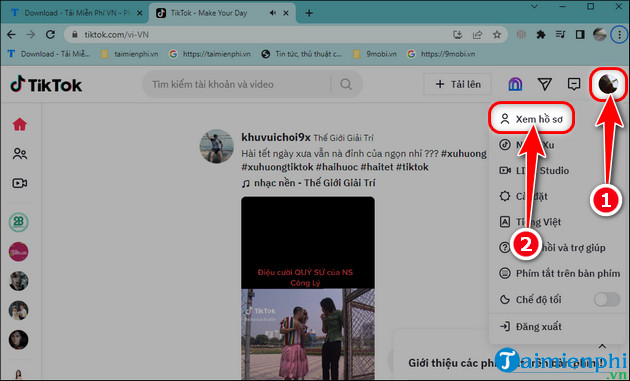This screenshot has height=381, width=630.
Task: Open a new browser tab
Action: click(309, 13)
